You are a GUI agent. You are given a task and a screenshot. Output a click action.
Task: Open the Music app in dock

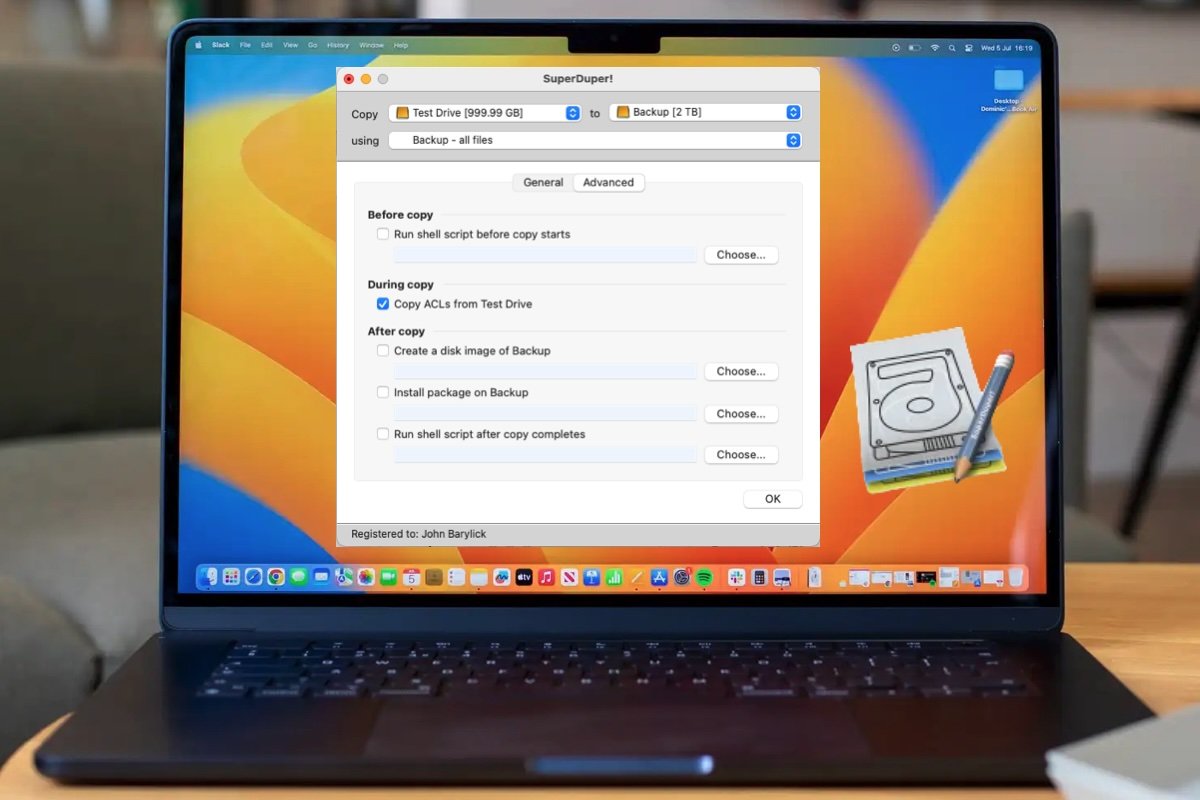546,577
